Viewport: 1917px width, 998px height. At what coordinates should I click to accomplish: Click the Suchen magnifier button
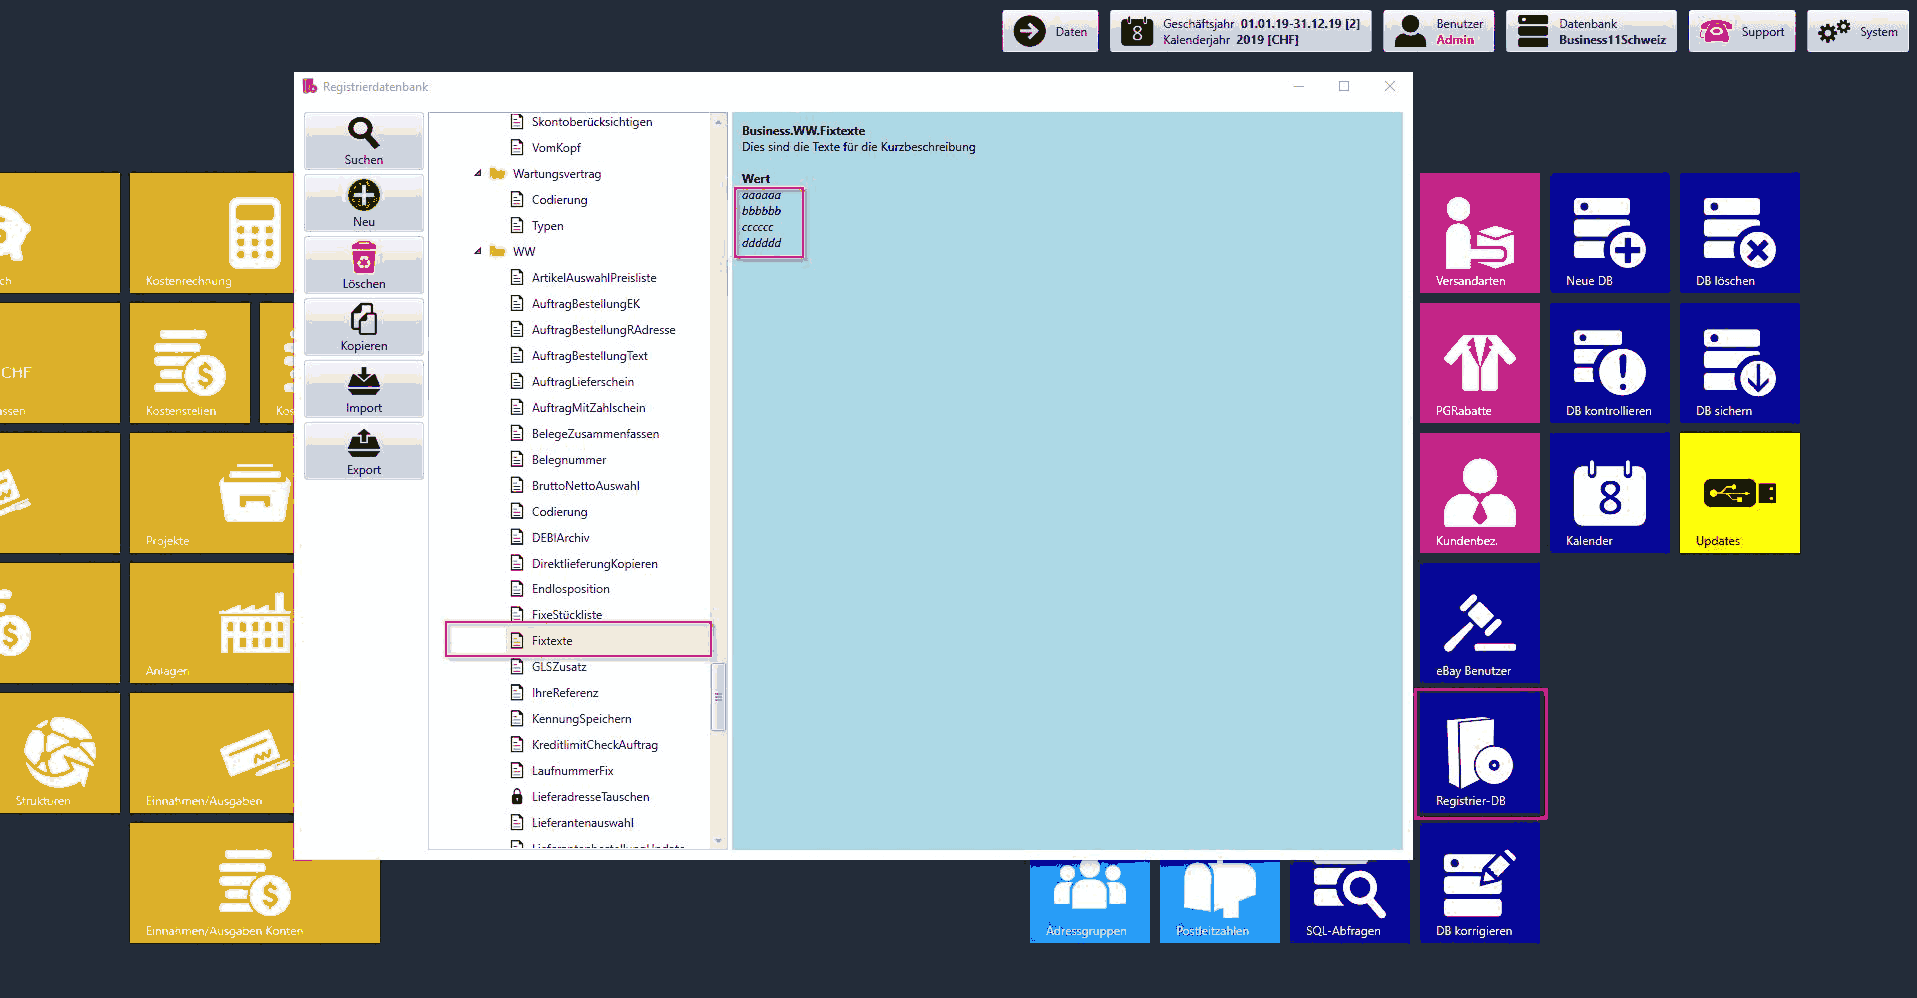(x=363, y=141)
